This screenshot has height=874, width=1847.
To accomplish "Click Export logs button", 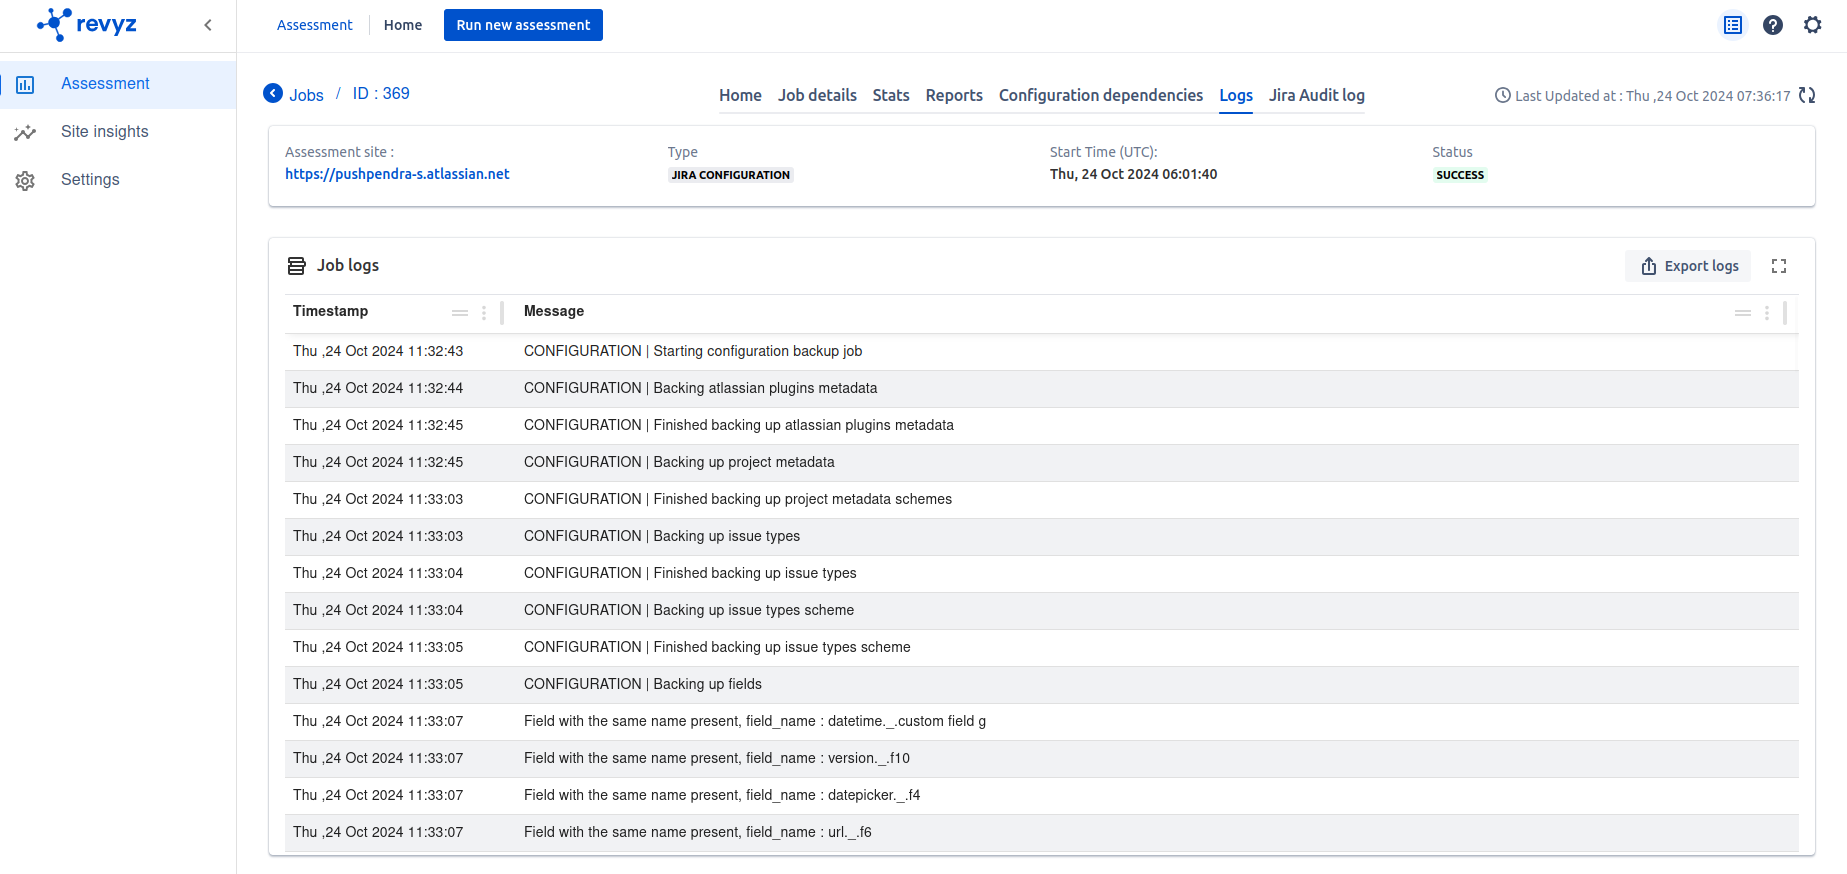I will pos(1688,266).
